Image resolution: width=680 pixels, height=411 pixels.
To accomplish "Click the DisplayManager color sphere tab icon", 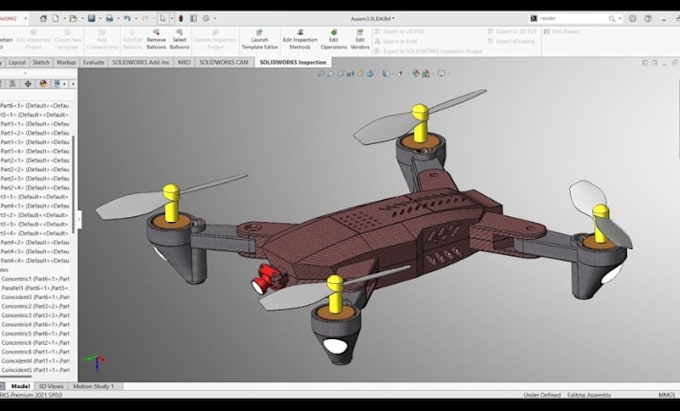I will point(43,84).
